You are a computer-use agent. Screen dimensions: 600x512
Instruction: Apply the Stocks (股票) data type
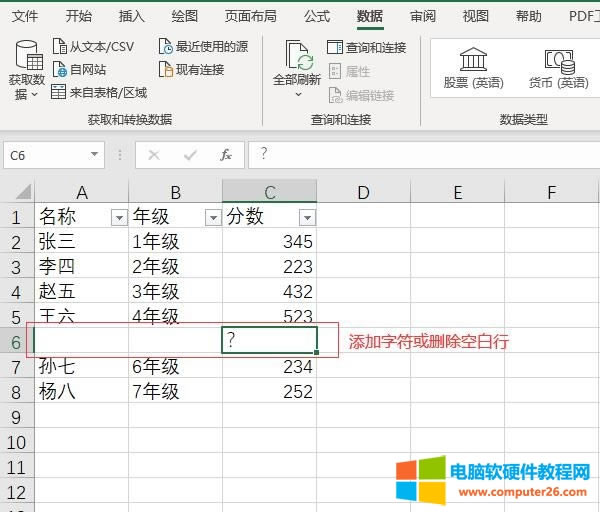click(x=473, y=69)
